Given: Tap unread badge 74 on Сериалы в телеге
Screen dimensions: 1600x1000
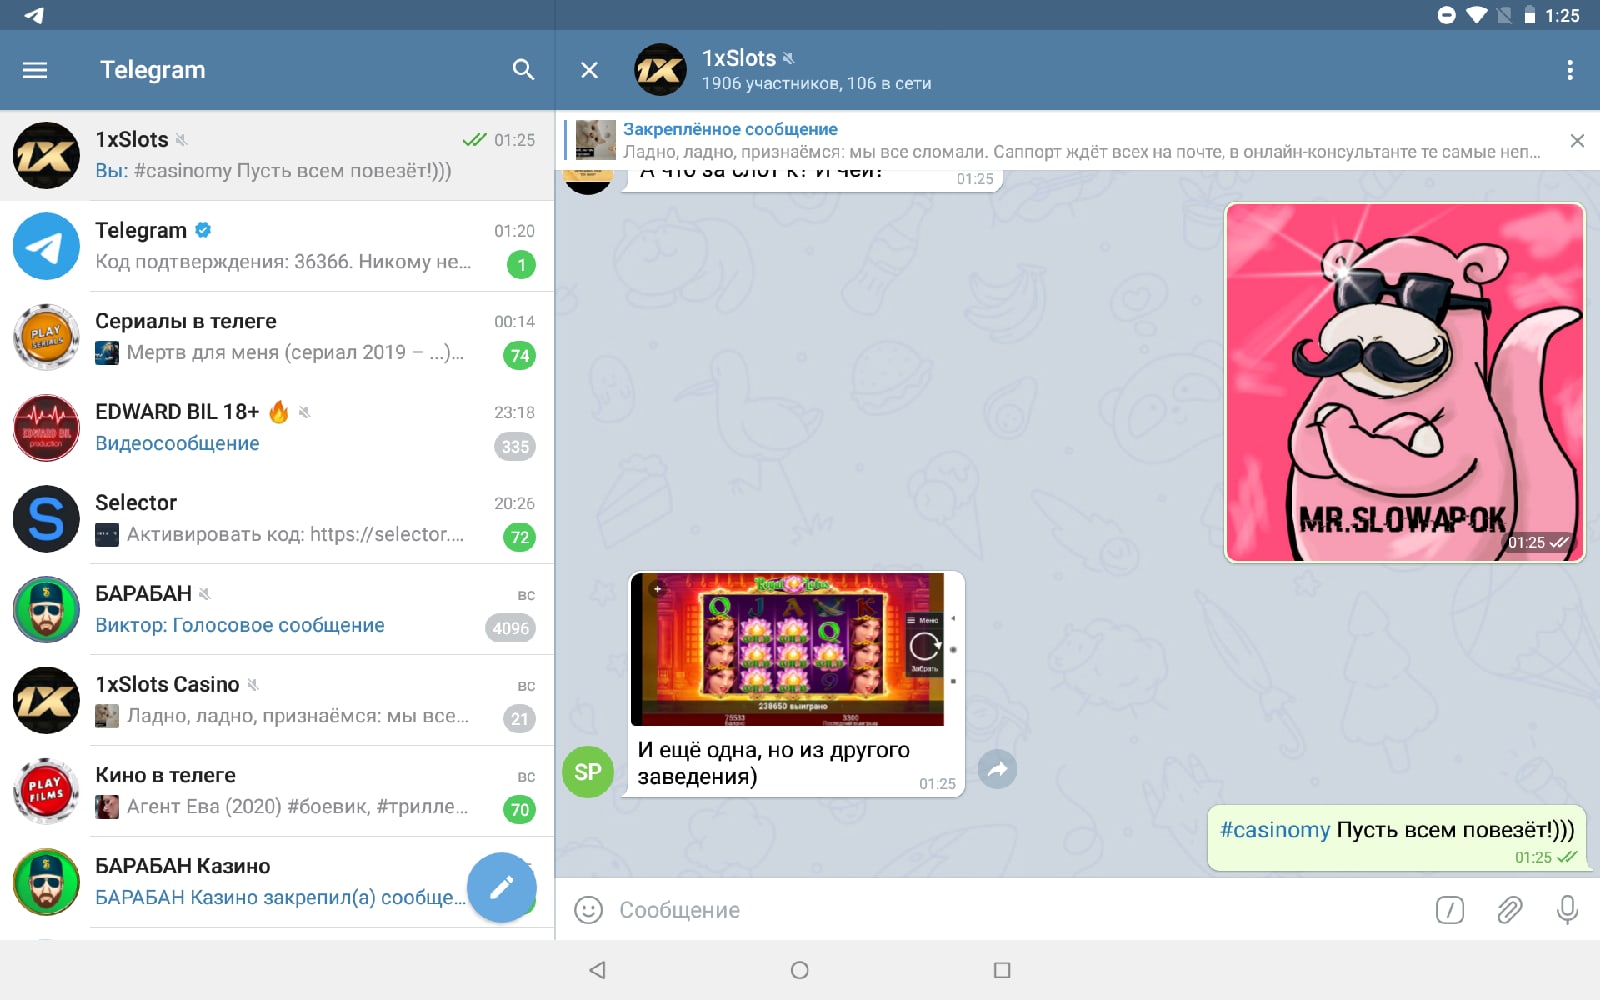Looking at the screenshot, I should [520, 355].
